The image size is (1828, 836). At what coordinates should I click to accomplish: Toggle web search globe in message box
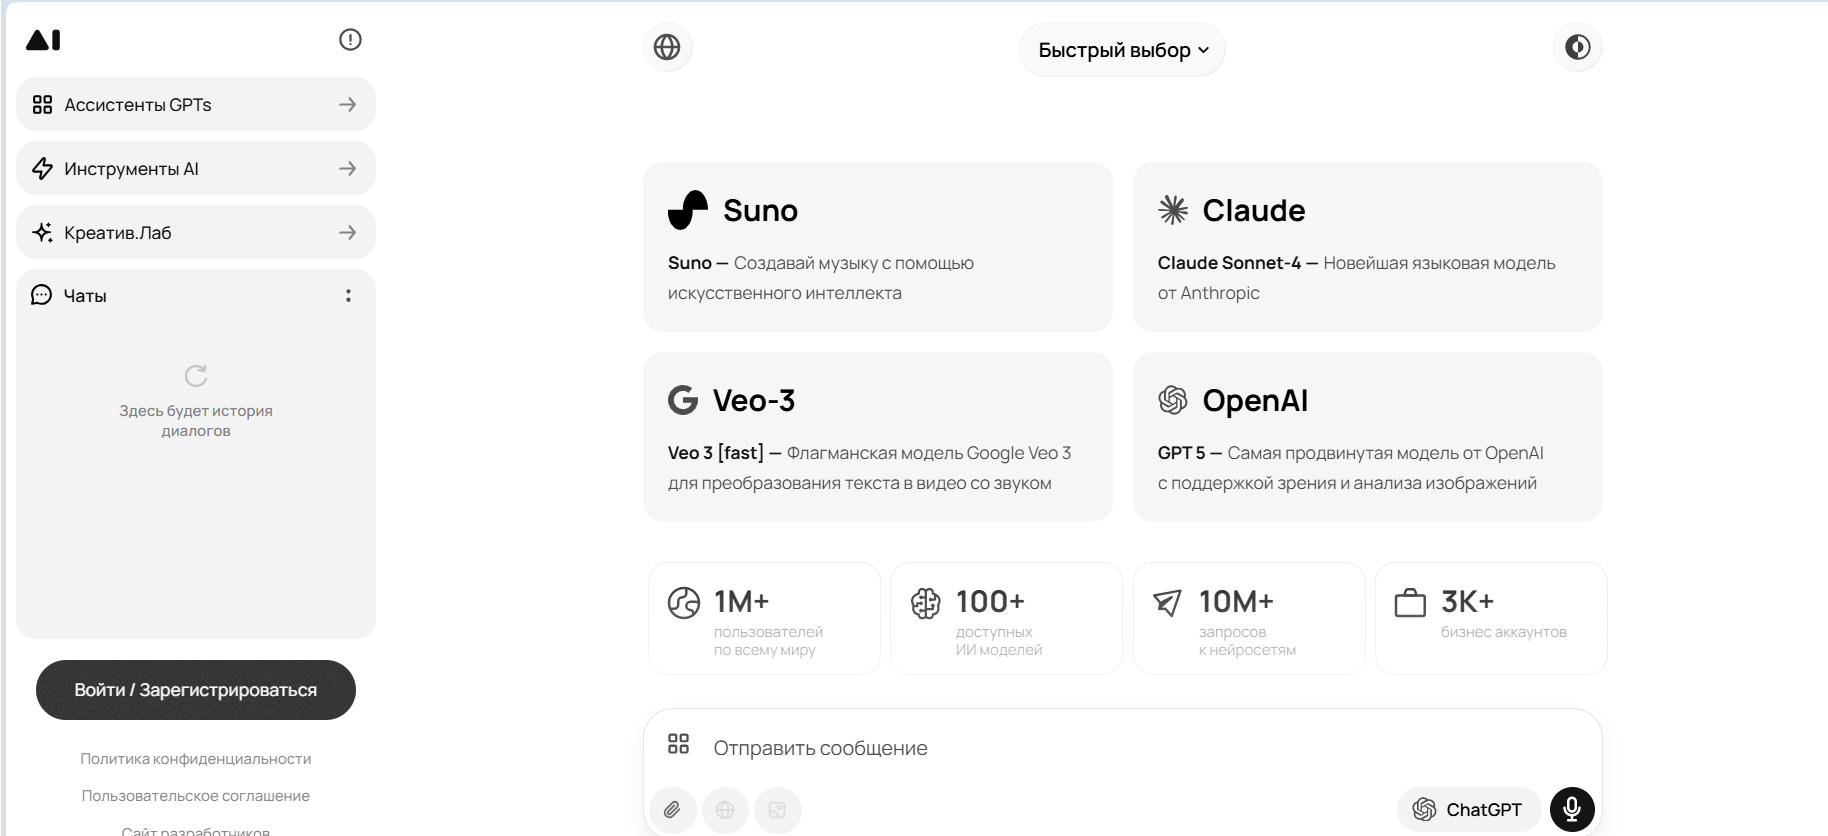pyautogui.click(x=725, y=810)
